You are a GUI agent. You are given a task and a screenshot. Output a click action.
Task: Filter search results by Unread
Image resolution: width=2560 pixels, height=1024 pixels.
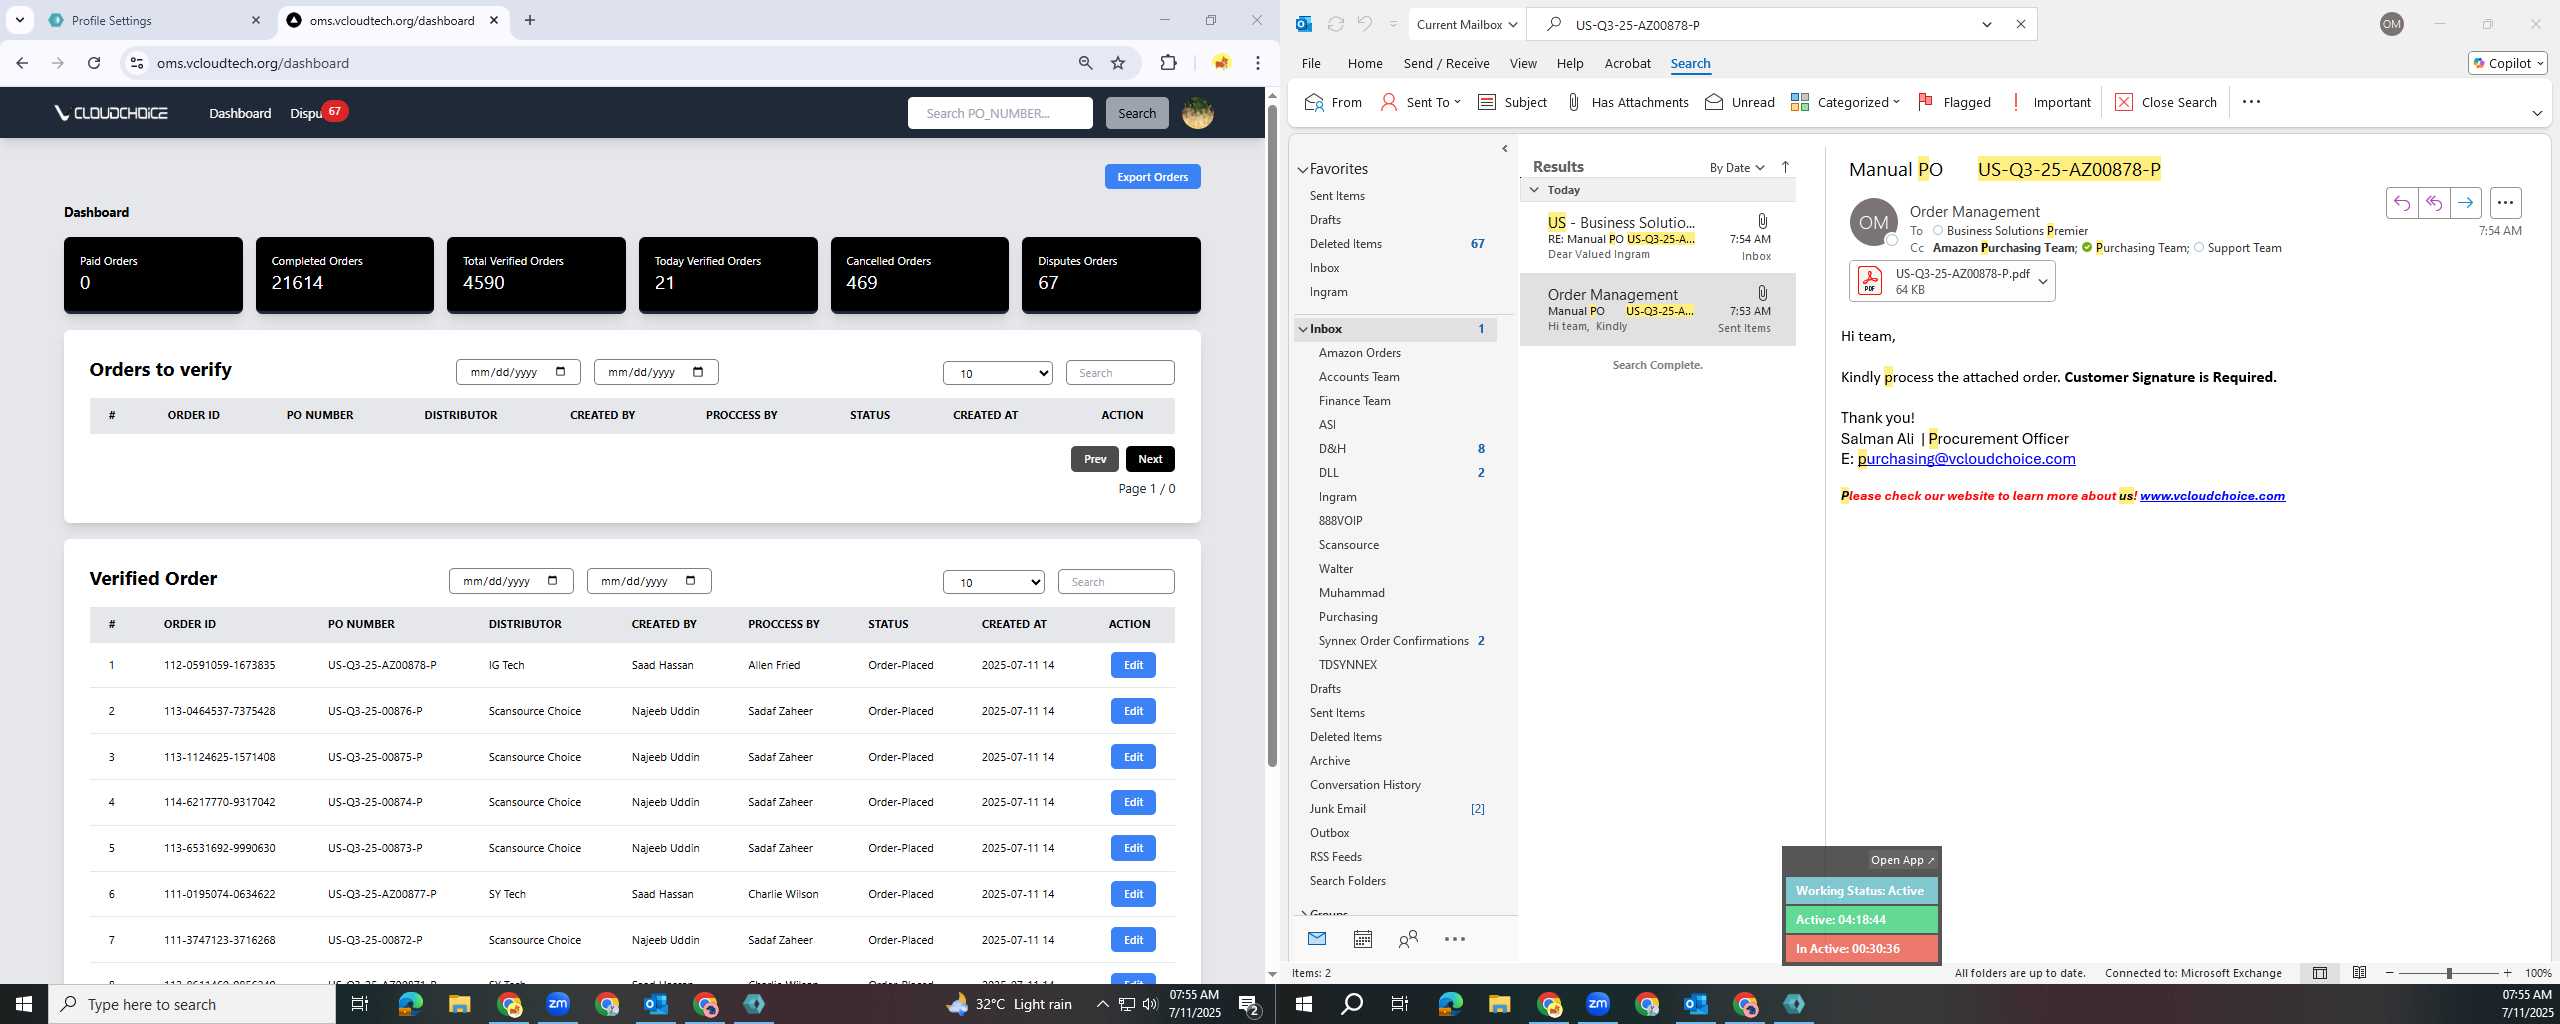[1740, 102]
